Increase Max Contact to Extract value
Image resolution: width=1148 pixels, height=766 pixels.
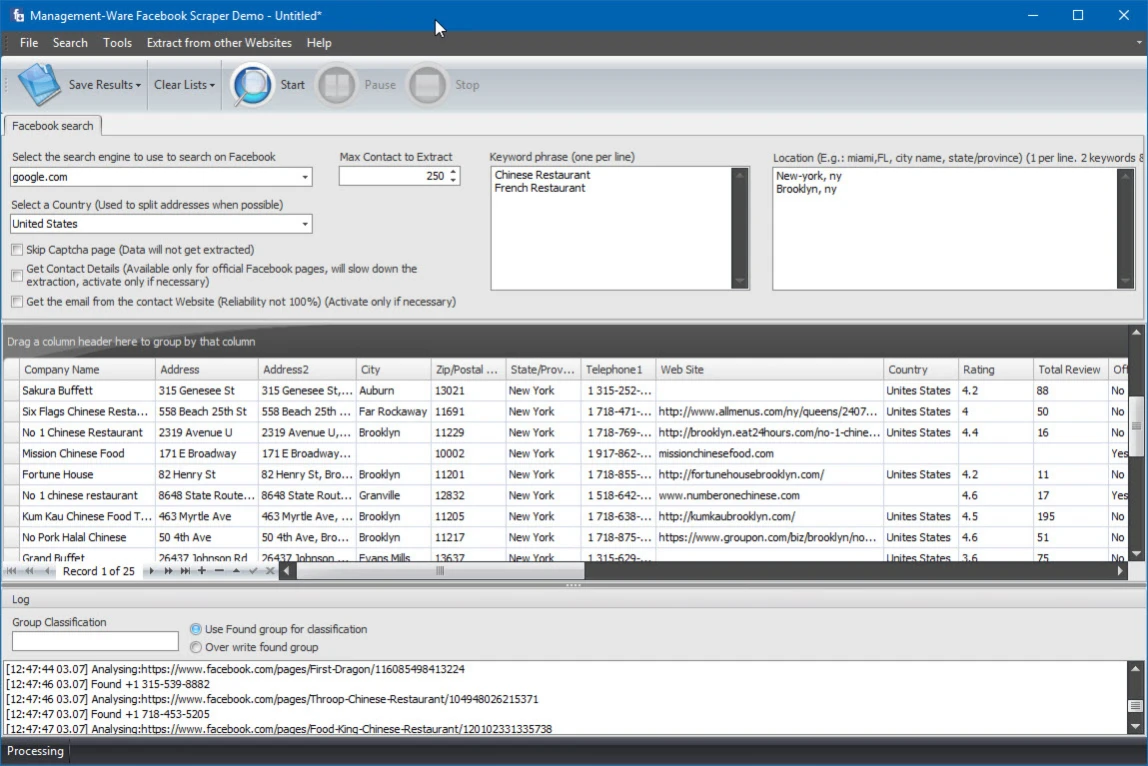453,172
